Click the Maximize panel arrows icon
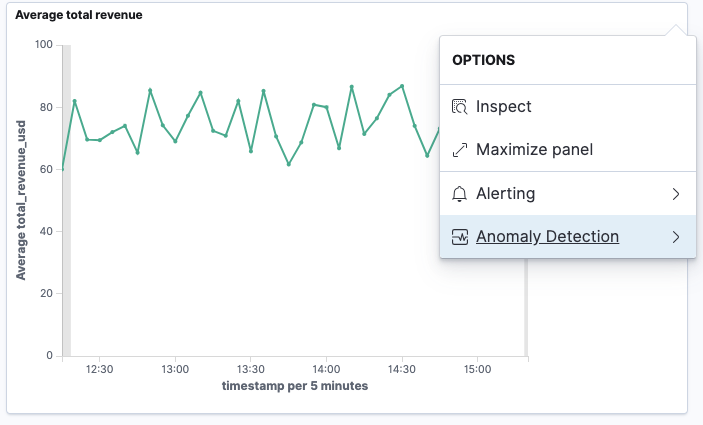Screen dimensions: 703x425 coord(460,150)
